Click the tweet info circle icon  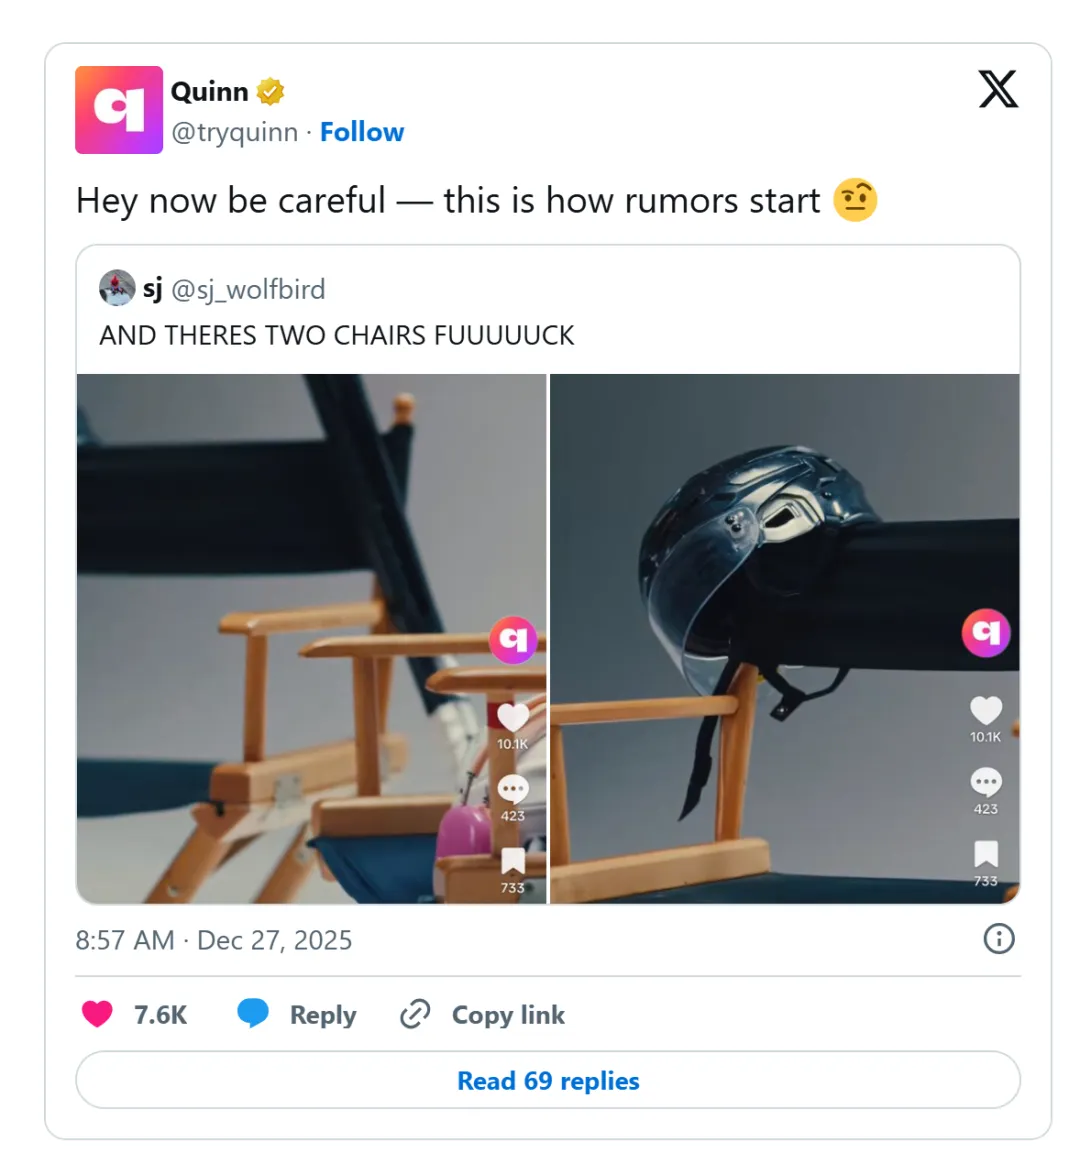[x=998, y=939]
